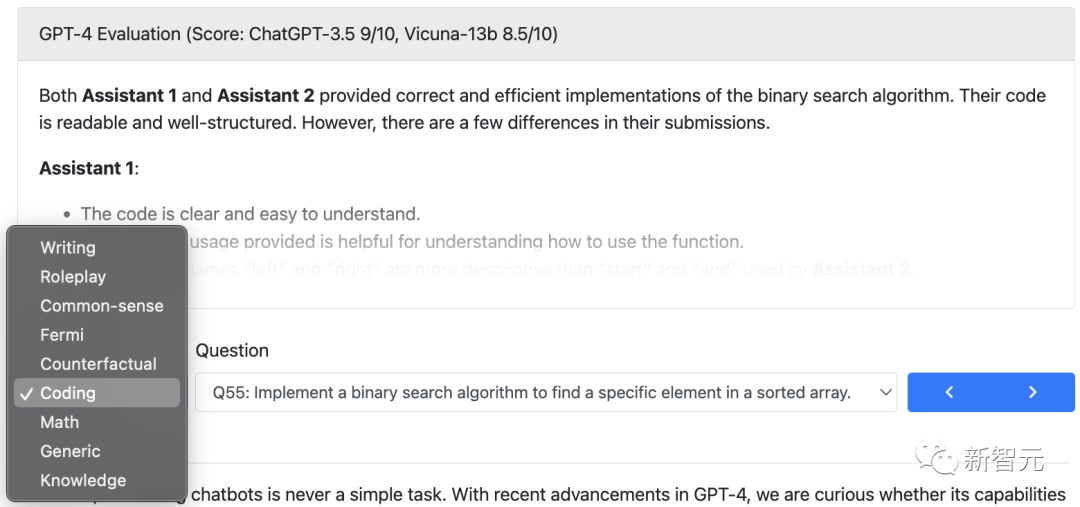This screenshot has height=507, width=1080.
Task: Go to the next question arrow
Action: coord(1033,393)
